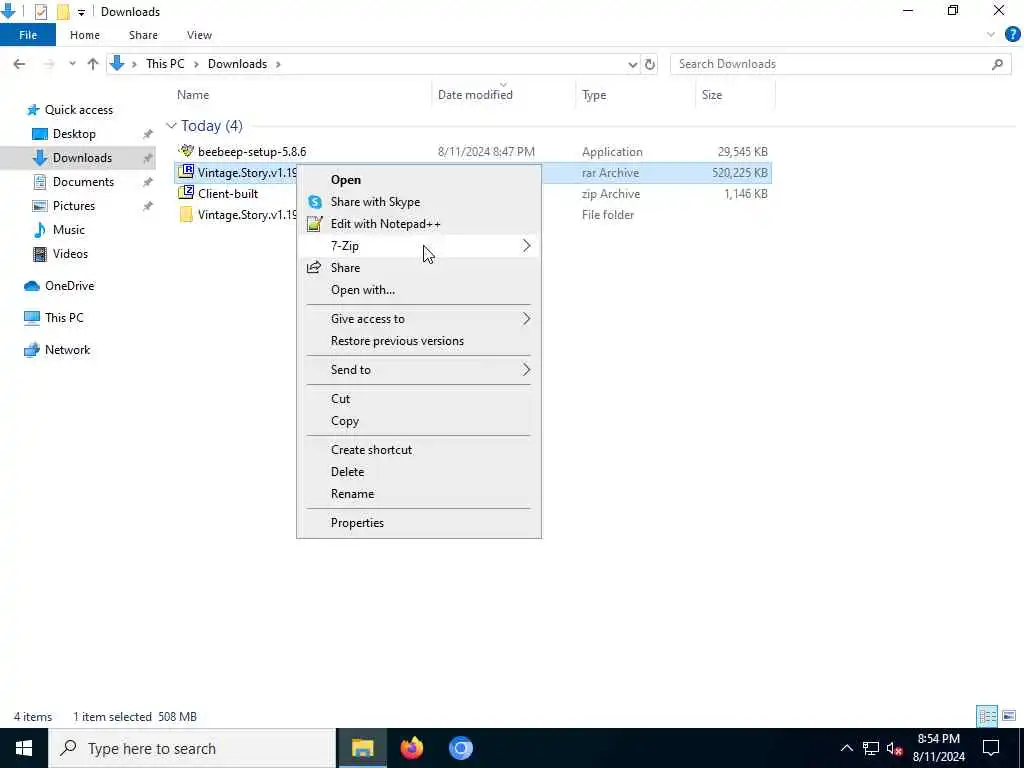The height and width of the screenshot is (768, 1024).
Task: Switch to Details view icon
Action: tap(987, 716)
